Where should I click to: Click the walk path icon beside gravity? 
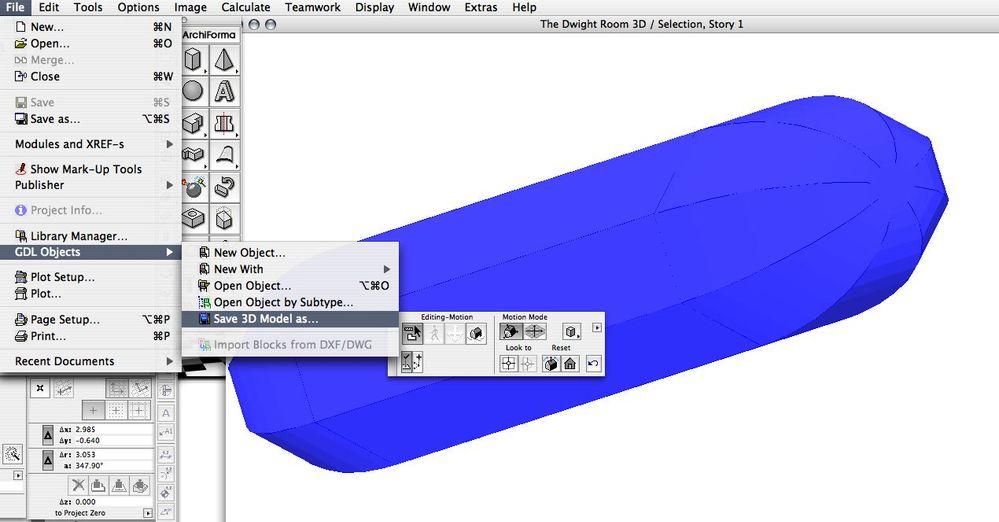[x=417, y=362]
